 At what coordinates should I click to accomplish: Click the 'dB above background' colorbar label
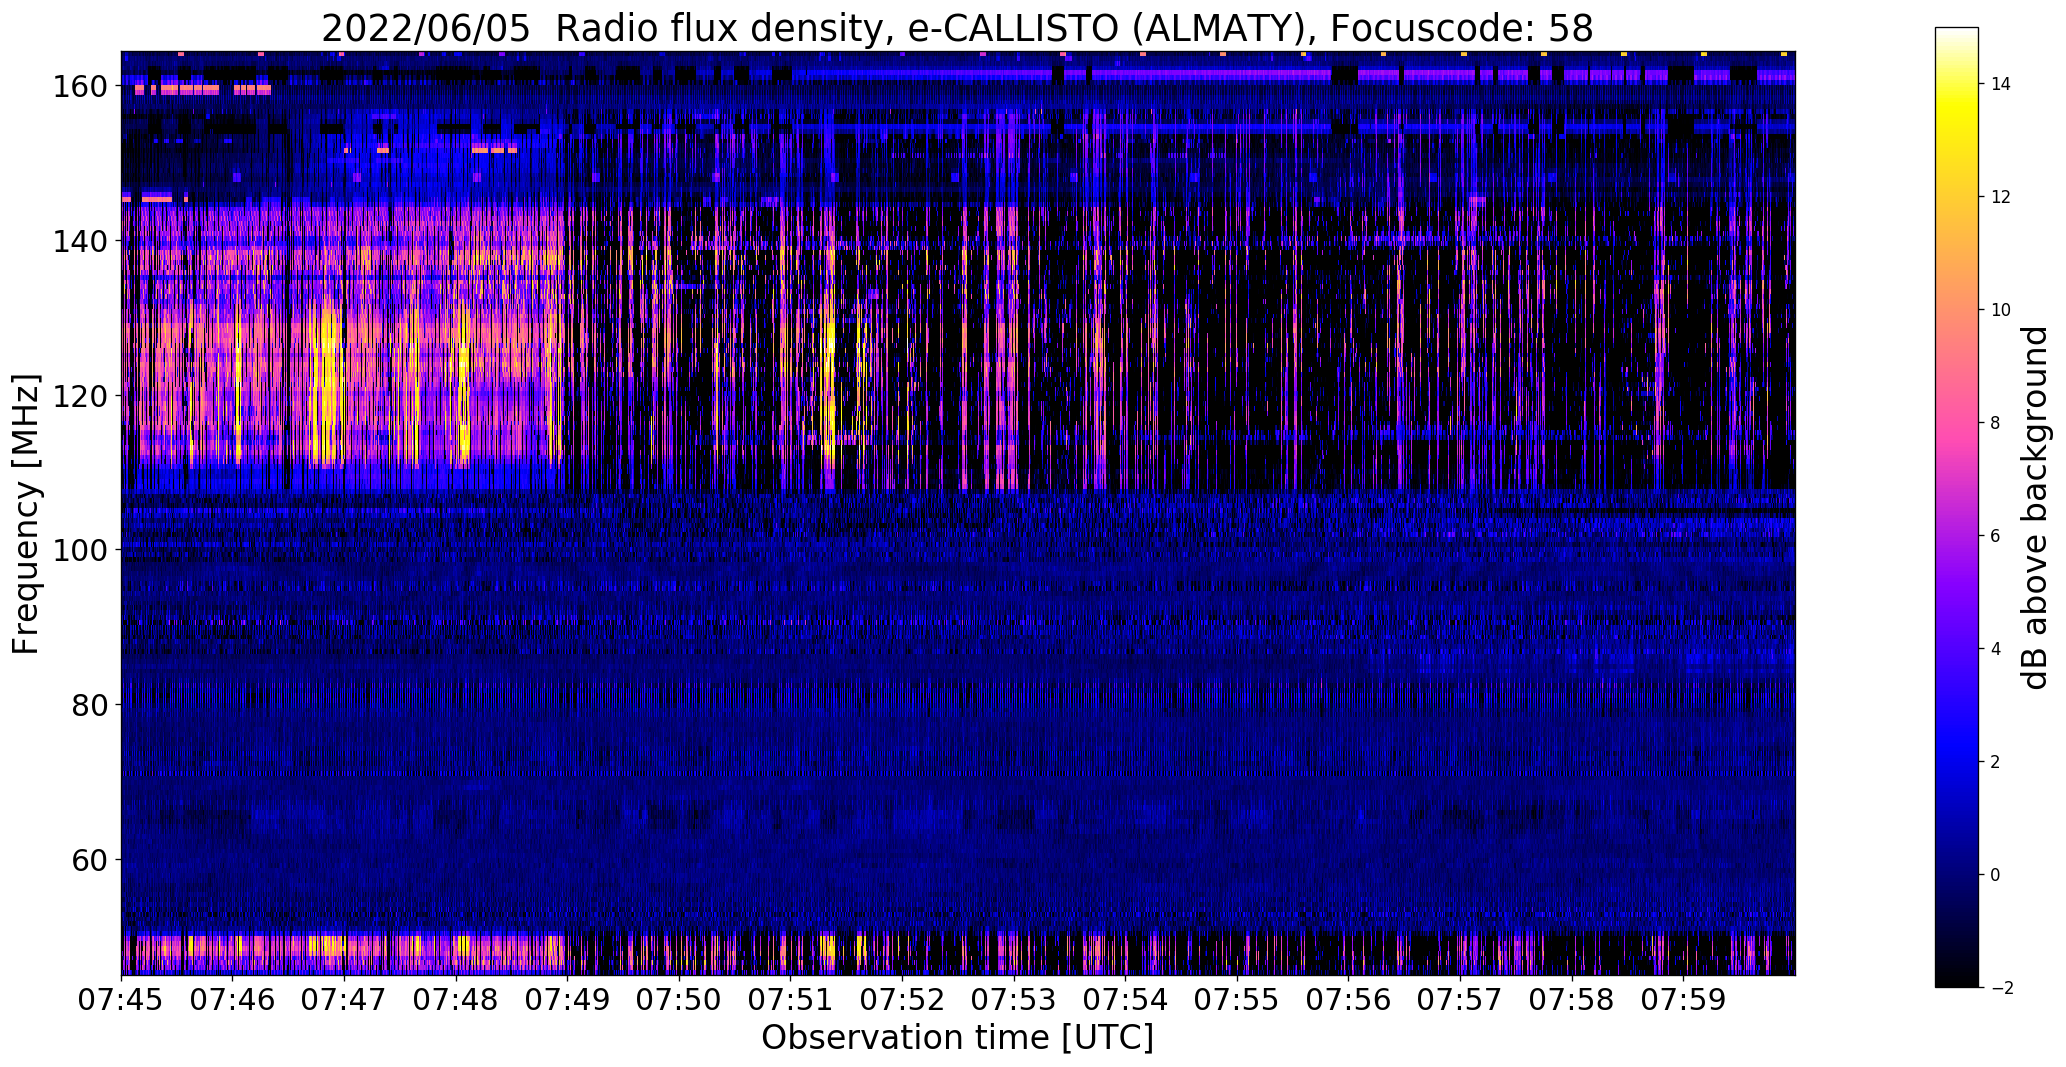point(2033,508)
